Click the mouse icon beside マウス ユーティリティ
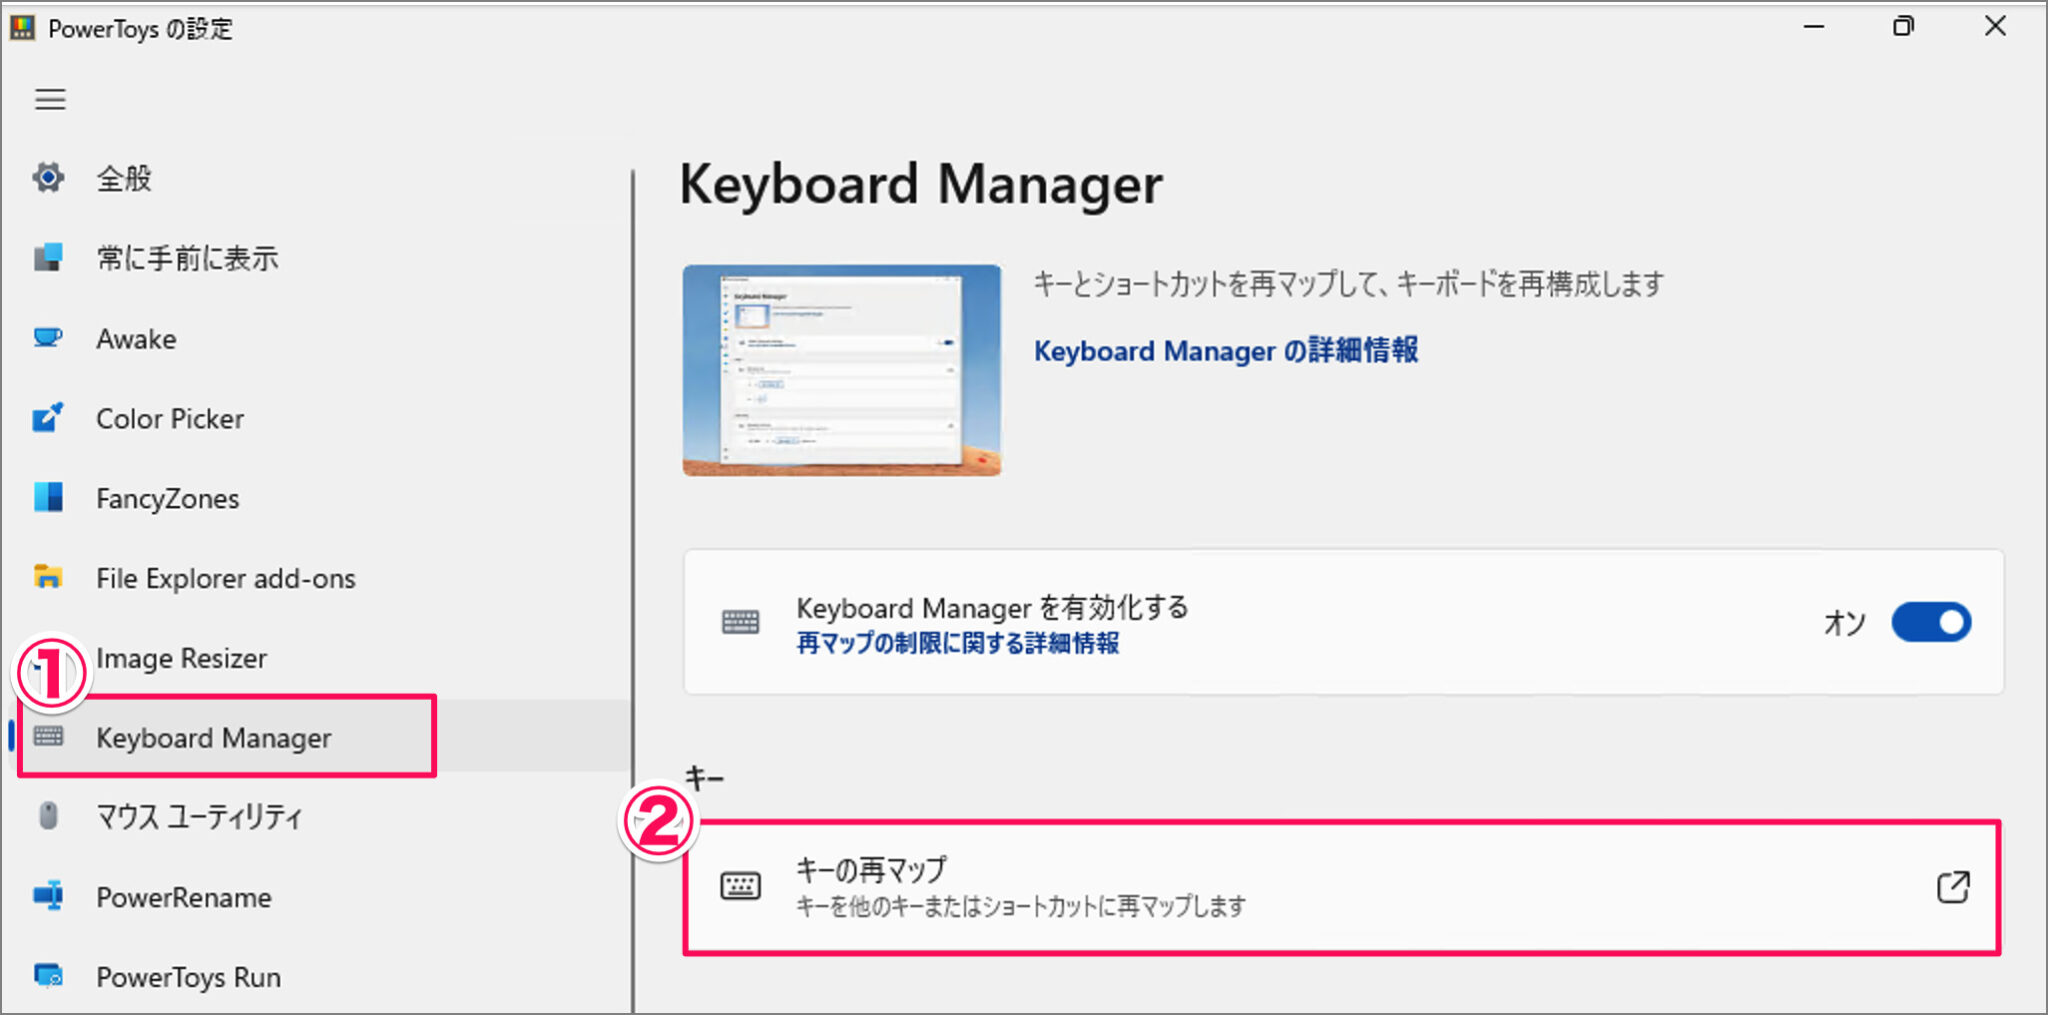The image size is (2048, 1015). [x=48, y=816]
